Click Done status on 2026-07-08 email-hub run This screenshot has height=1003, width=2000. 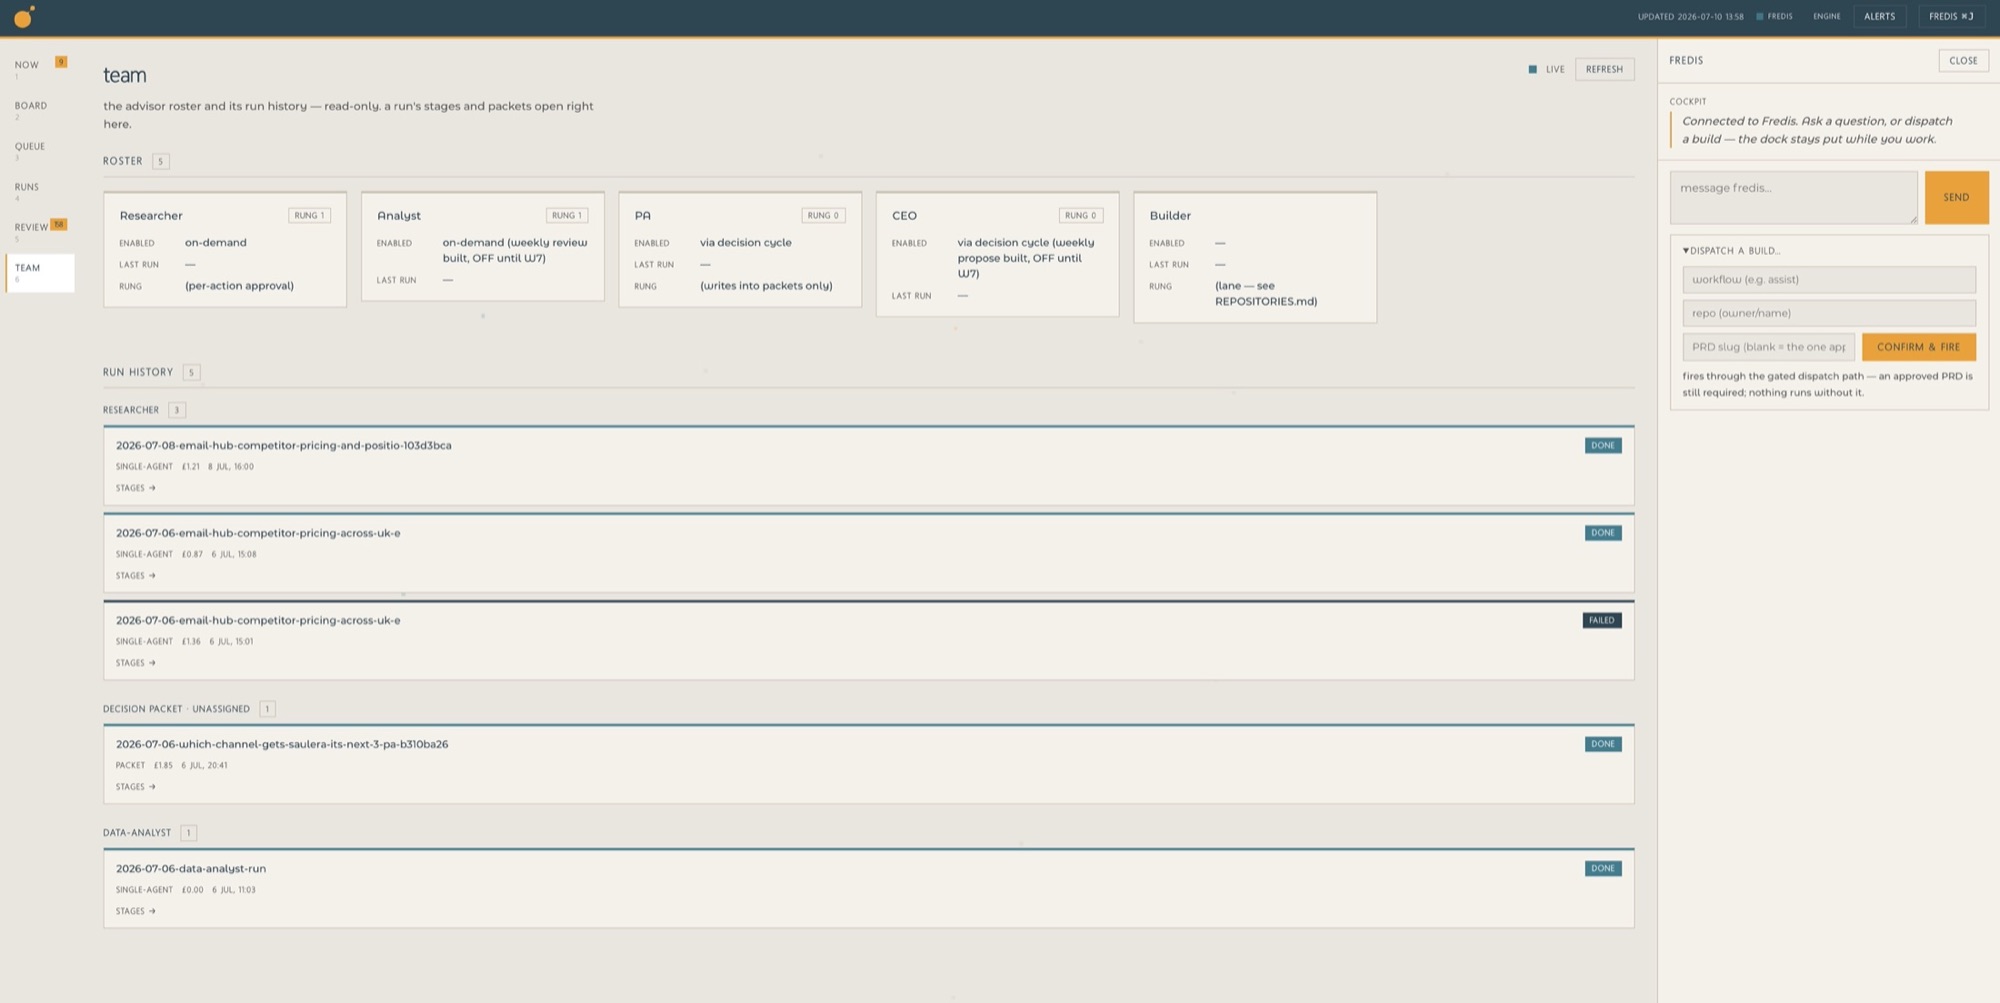pos(1602,446)
